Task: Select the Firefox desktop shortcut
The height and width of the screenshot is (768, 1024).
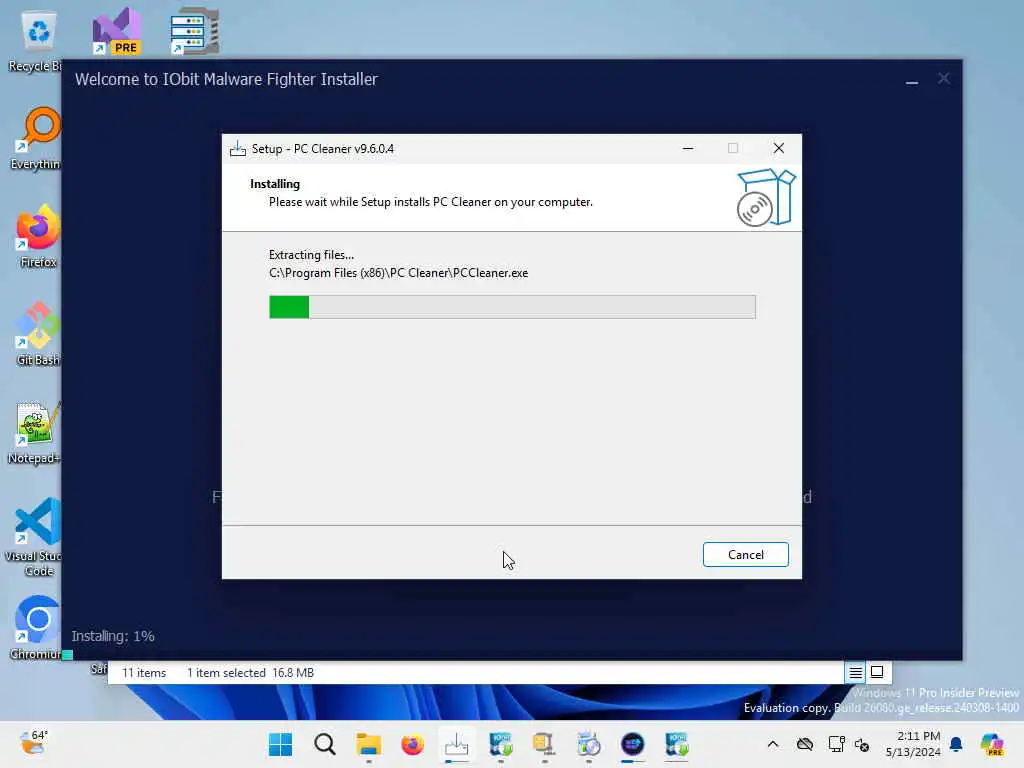Action: click(37, 237)
